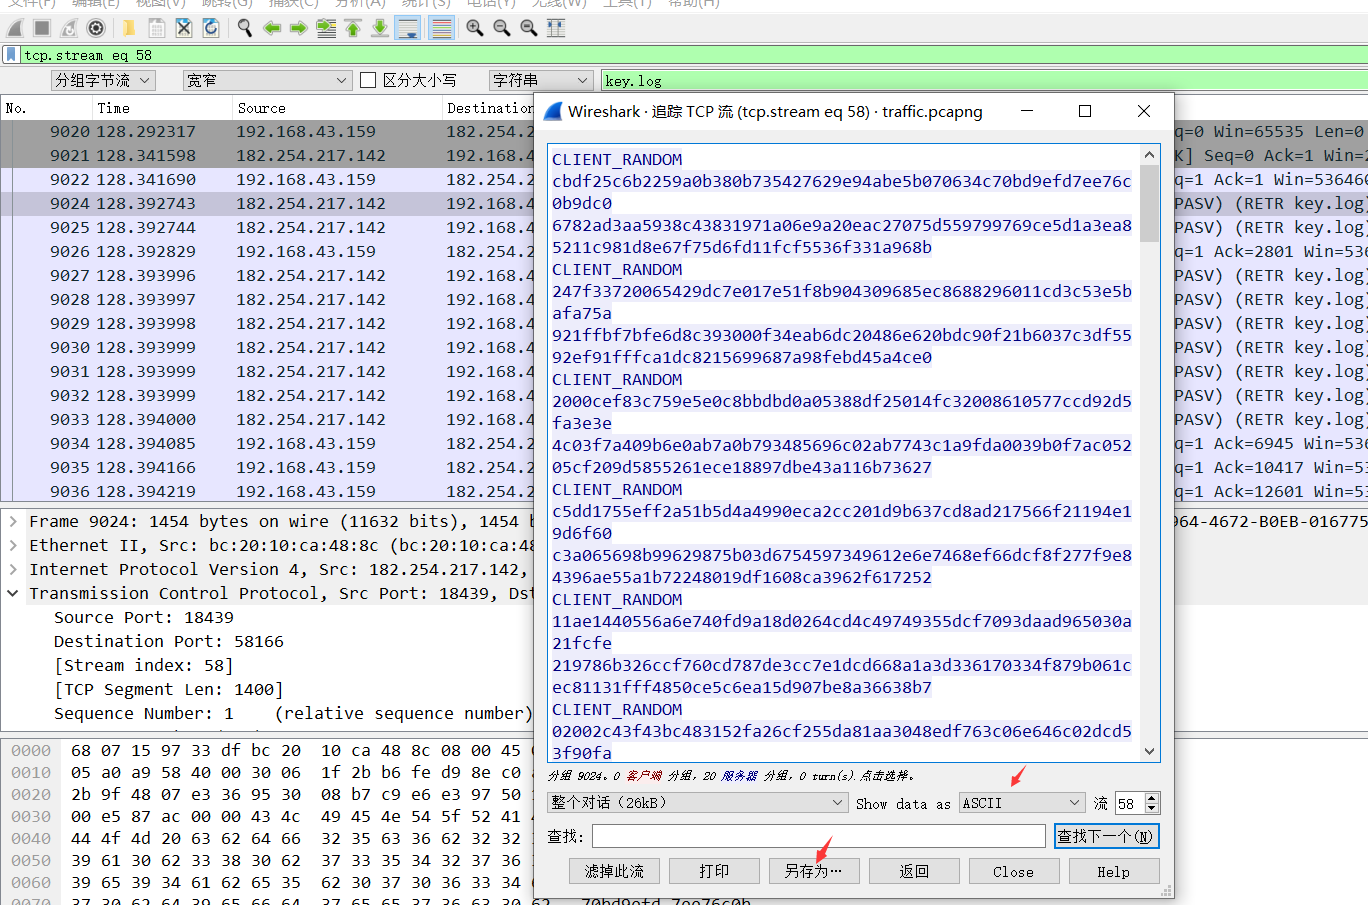The width and height of the screenshot is (1368, 905).
Task: Restart the current capture
Action: pos(69,28)
